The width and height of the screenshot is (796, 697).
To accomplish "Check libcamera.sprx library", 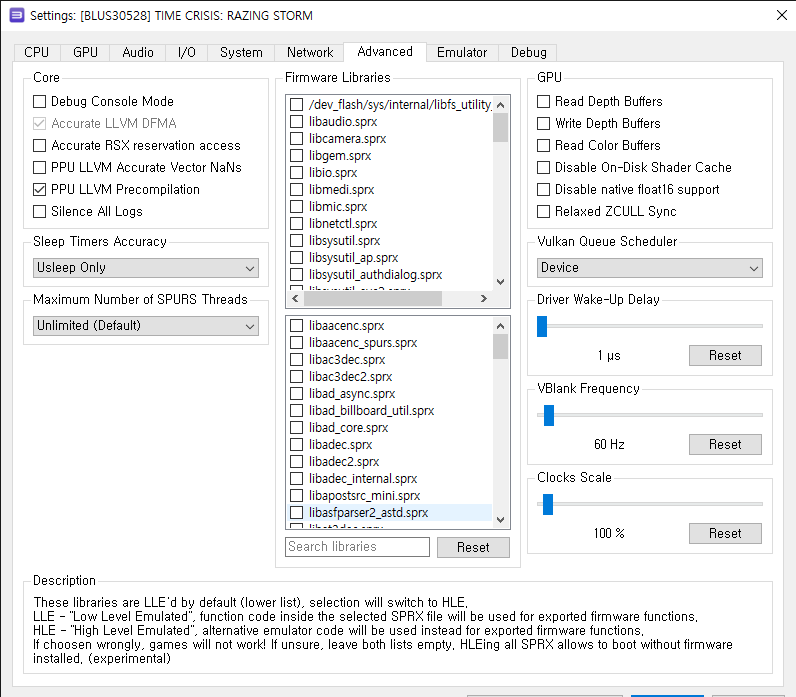I will (296, 139).
